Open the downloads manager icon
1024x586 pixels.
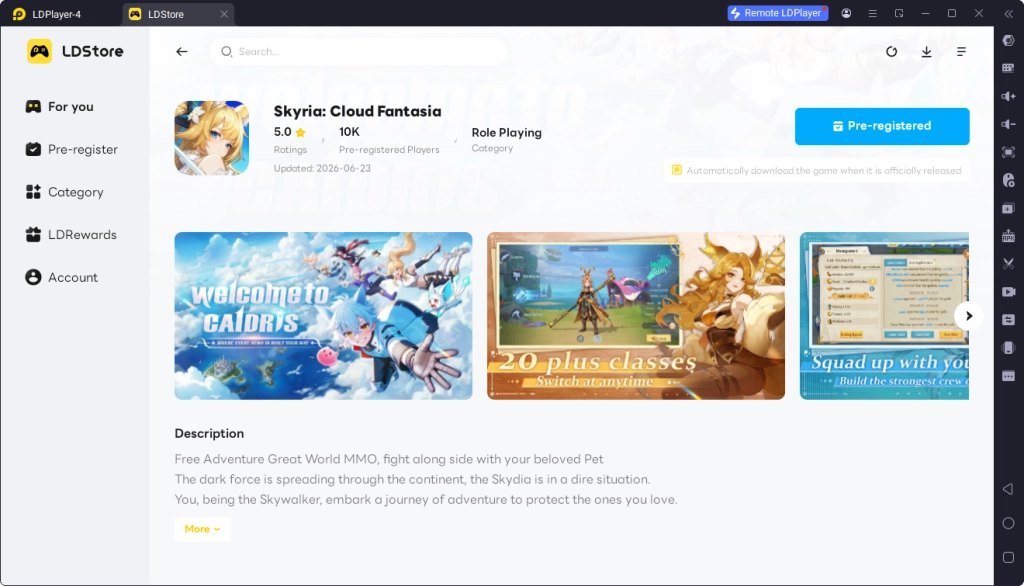click(926, 52)
